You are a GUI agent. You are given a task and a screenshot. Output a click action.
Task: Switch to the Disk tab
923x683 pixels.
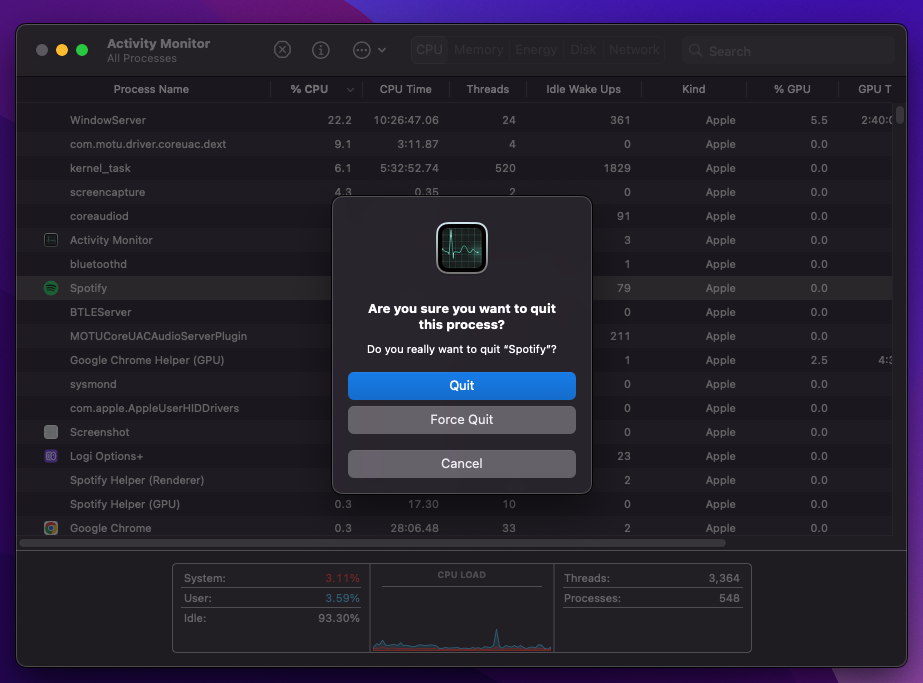pos(583,50)
